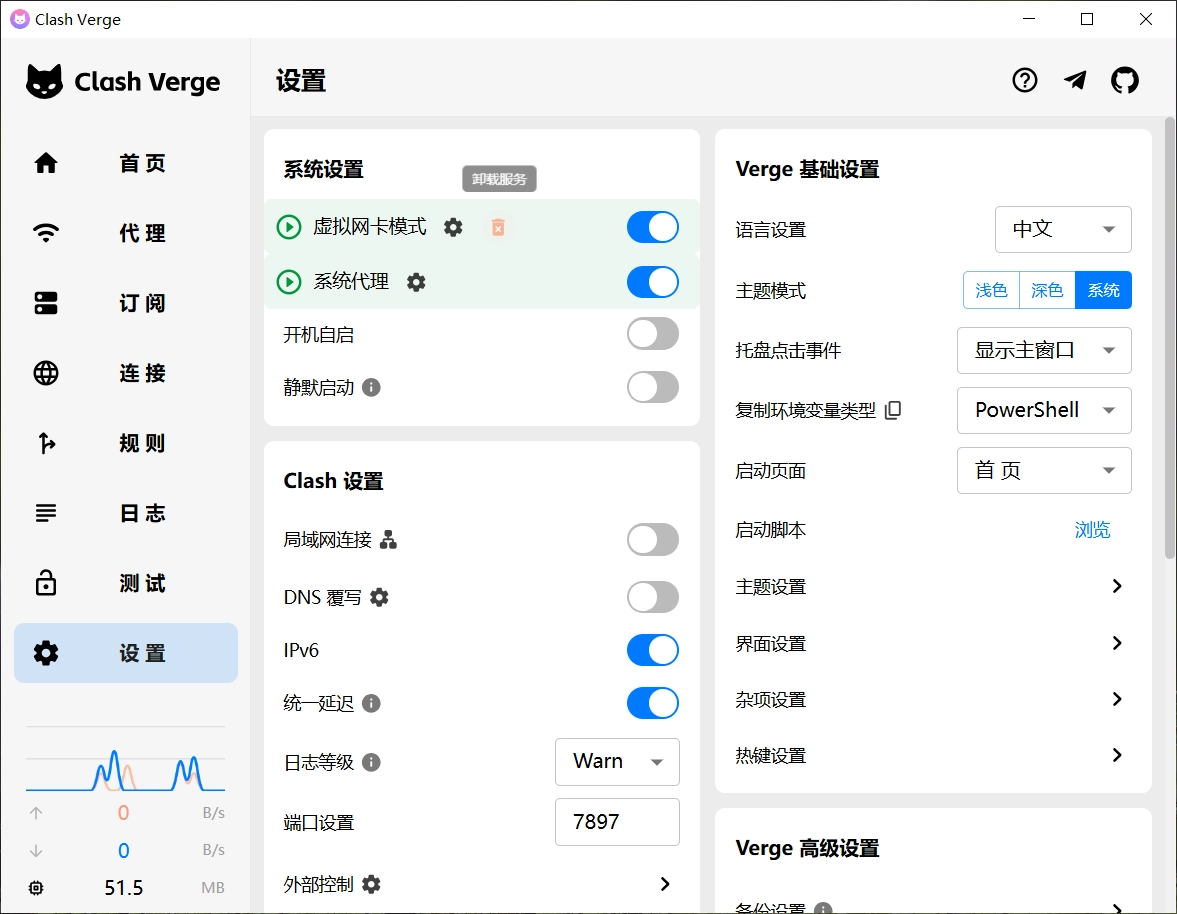The image size is (1177, 914).
Task: Open the help documentation icon
Action: [x=1025, y=80]
